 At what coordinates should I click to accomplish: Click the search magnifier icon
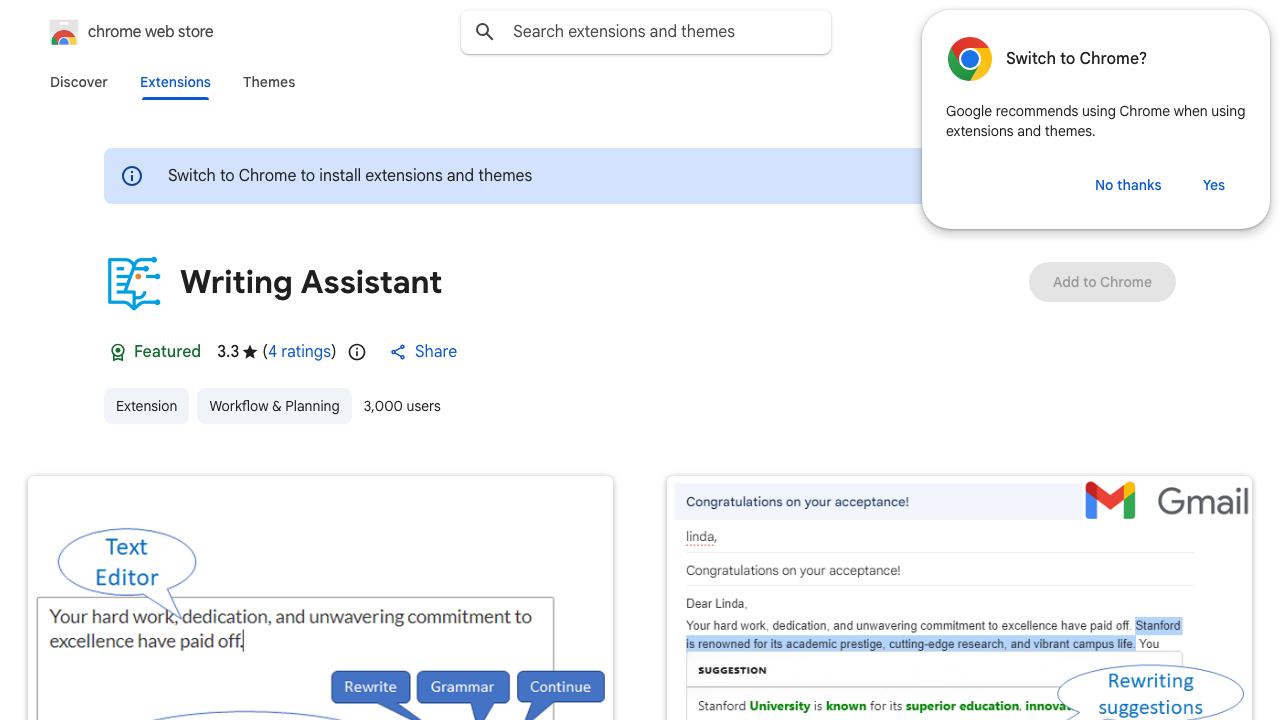[485, 32]
